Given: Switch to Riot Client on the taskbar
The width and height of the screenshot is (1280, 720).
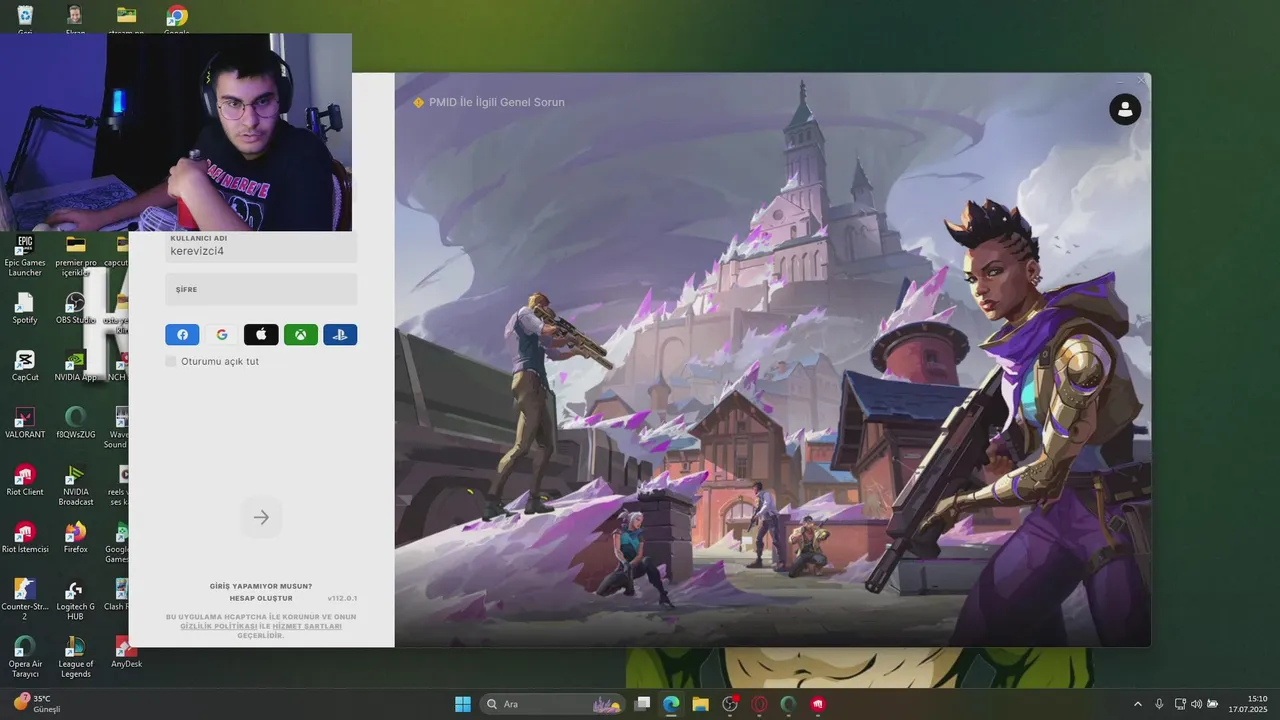Looking at the screenshot, I should (x=818, y=704).
